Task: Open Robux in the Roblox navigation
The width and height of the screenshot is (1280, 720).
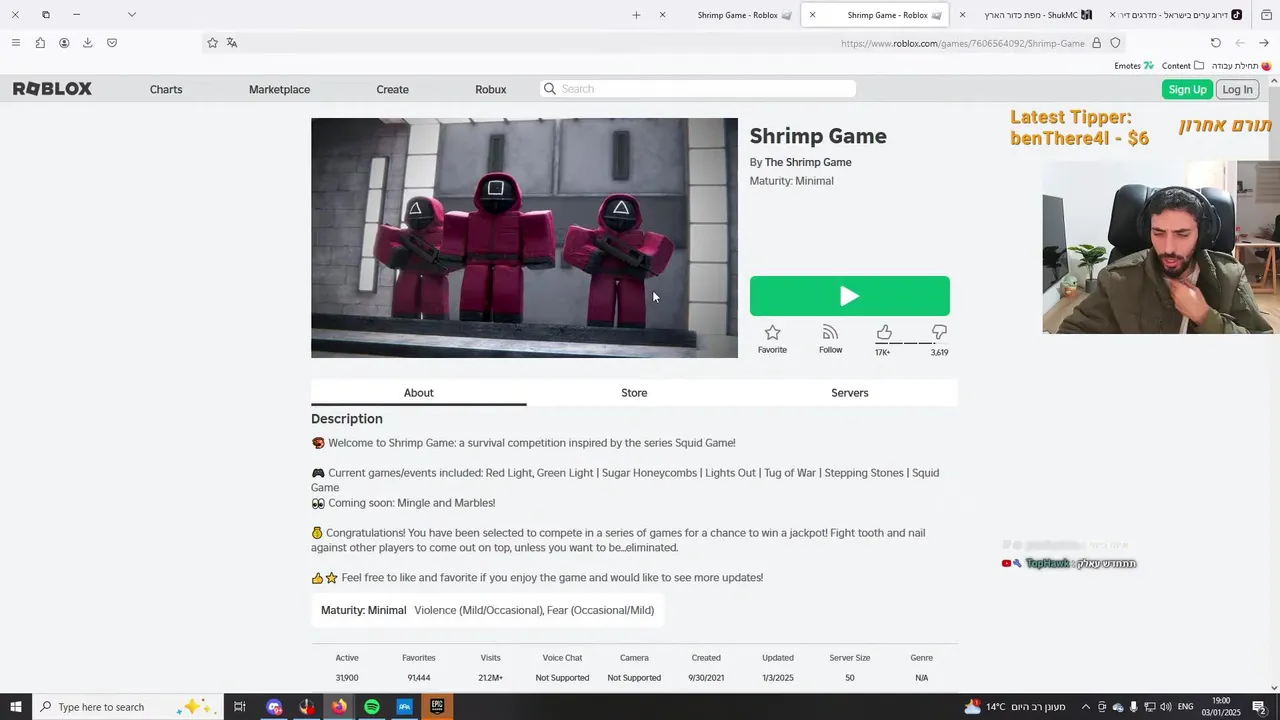Action: pyautogui.click(x=490, y=89)
